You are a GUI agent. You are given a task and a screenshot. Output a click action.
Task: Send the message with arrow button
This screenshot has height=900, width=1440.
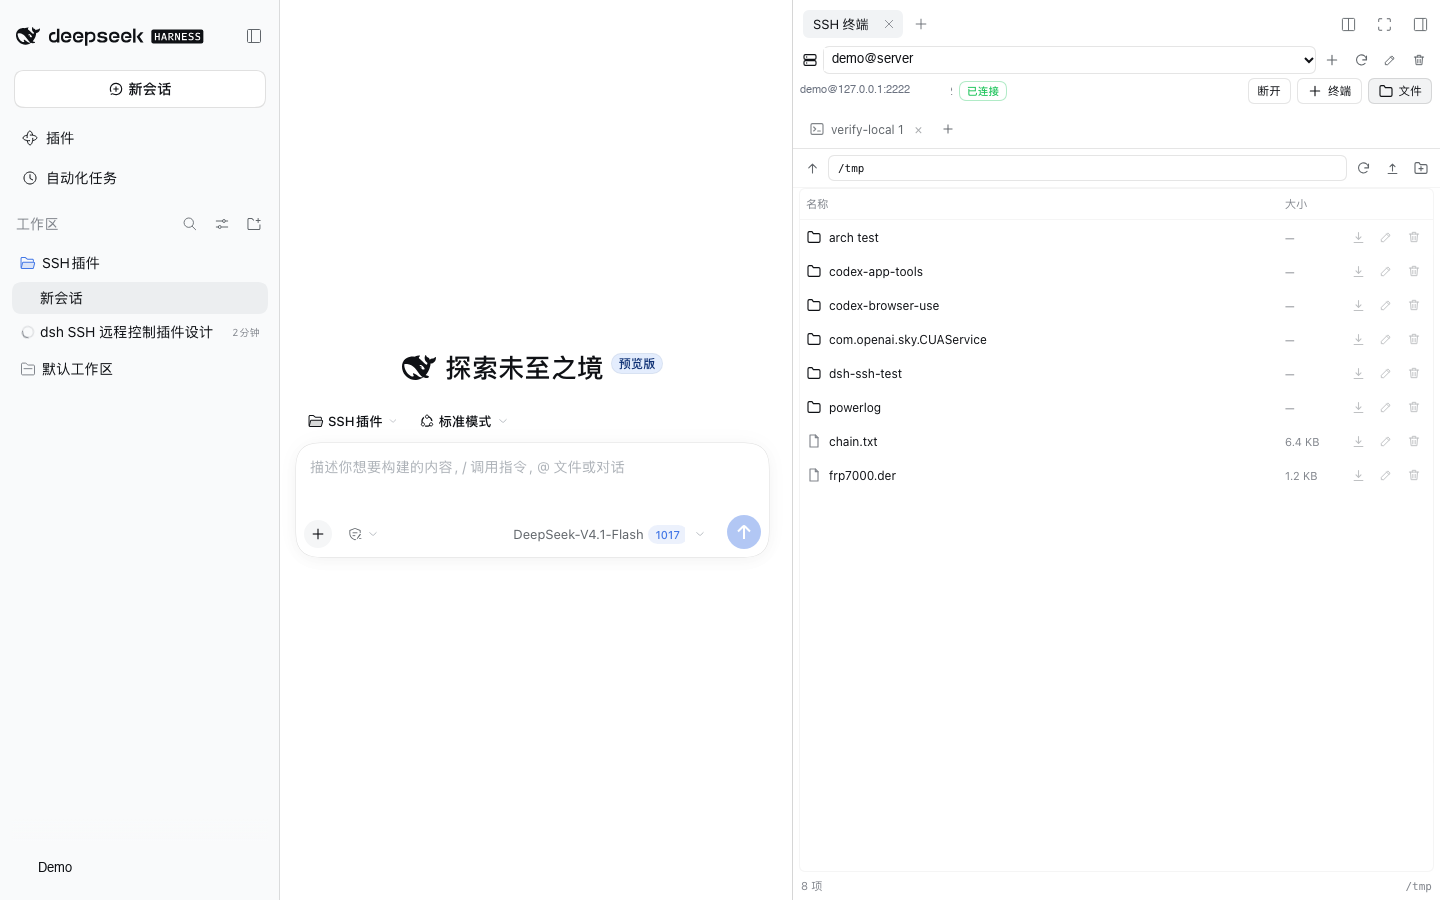point(744,532)
